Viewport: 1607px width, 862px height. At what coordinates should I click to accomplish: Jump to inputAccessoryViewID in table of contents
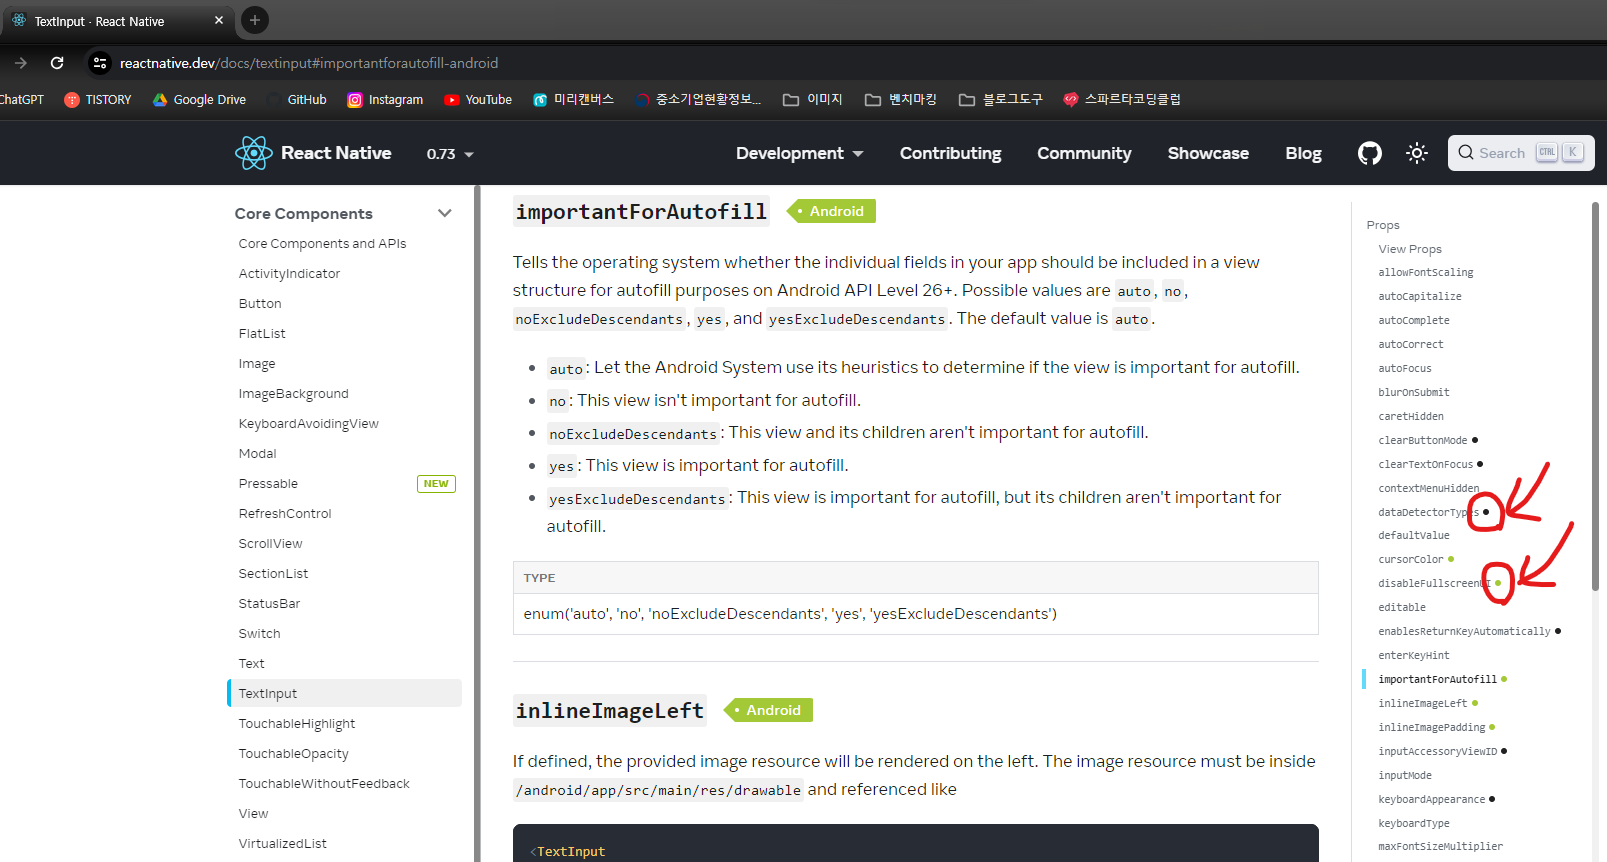[x=1438, y=751]
